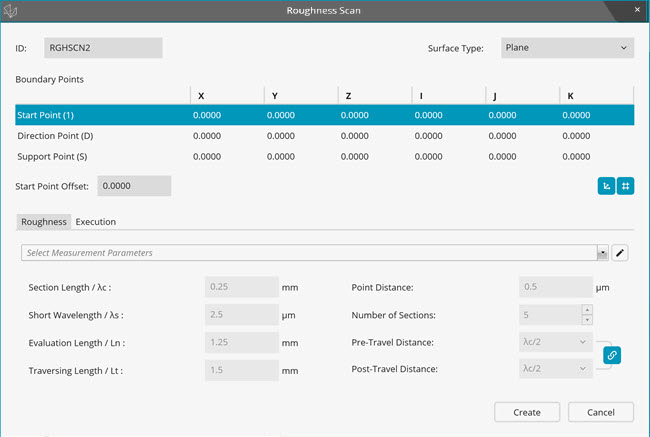This screenshot has width=650, height=437.
Task: Toggle the link pre/post-travel distance icon
Action: [612, 355]
